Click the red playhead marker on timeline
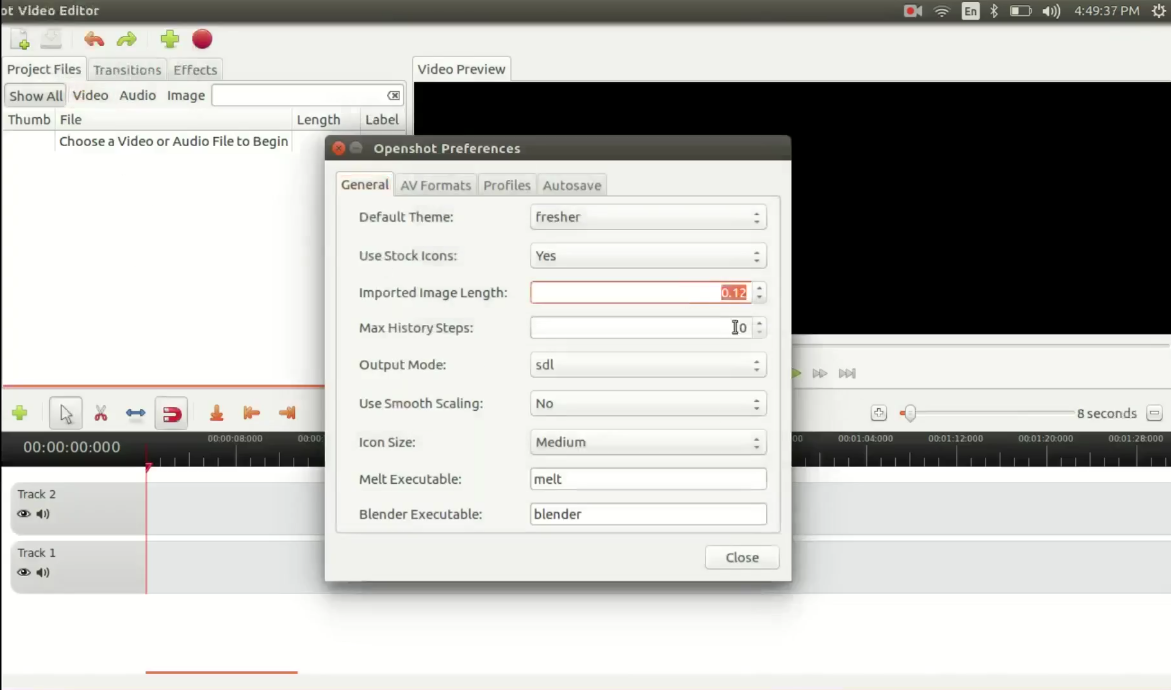The width and height of the screenshot is (1171, 690). tap(148, 467)
